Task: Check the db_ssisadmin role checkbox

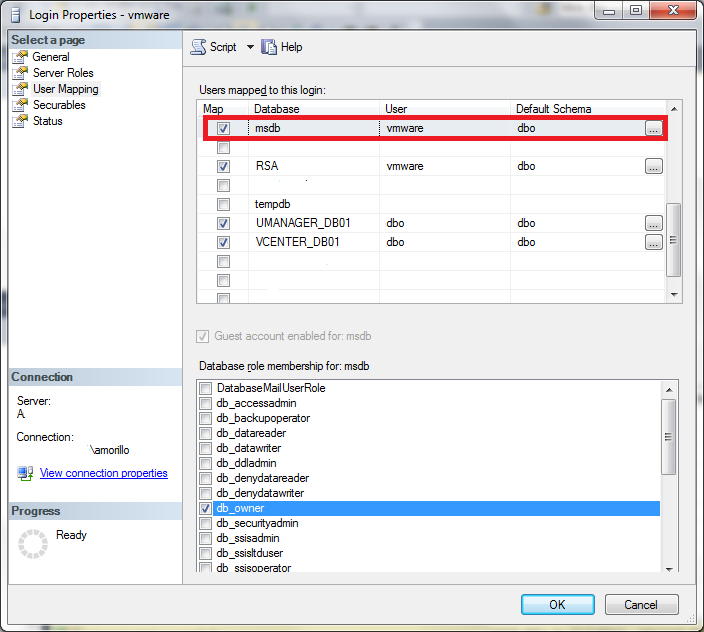Action: pos(206,538)
